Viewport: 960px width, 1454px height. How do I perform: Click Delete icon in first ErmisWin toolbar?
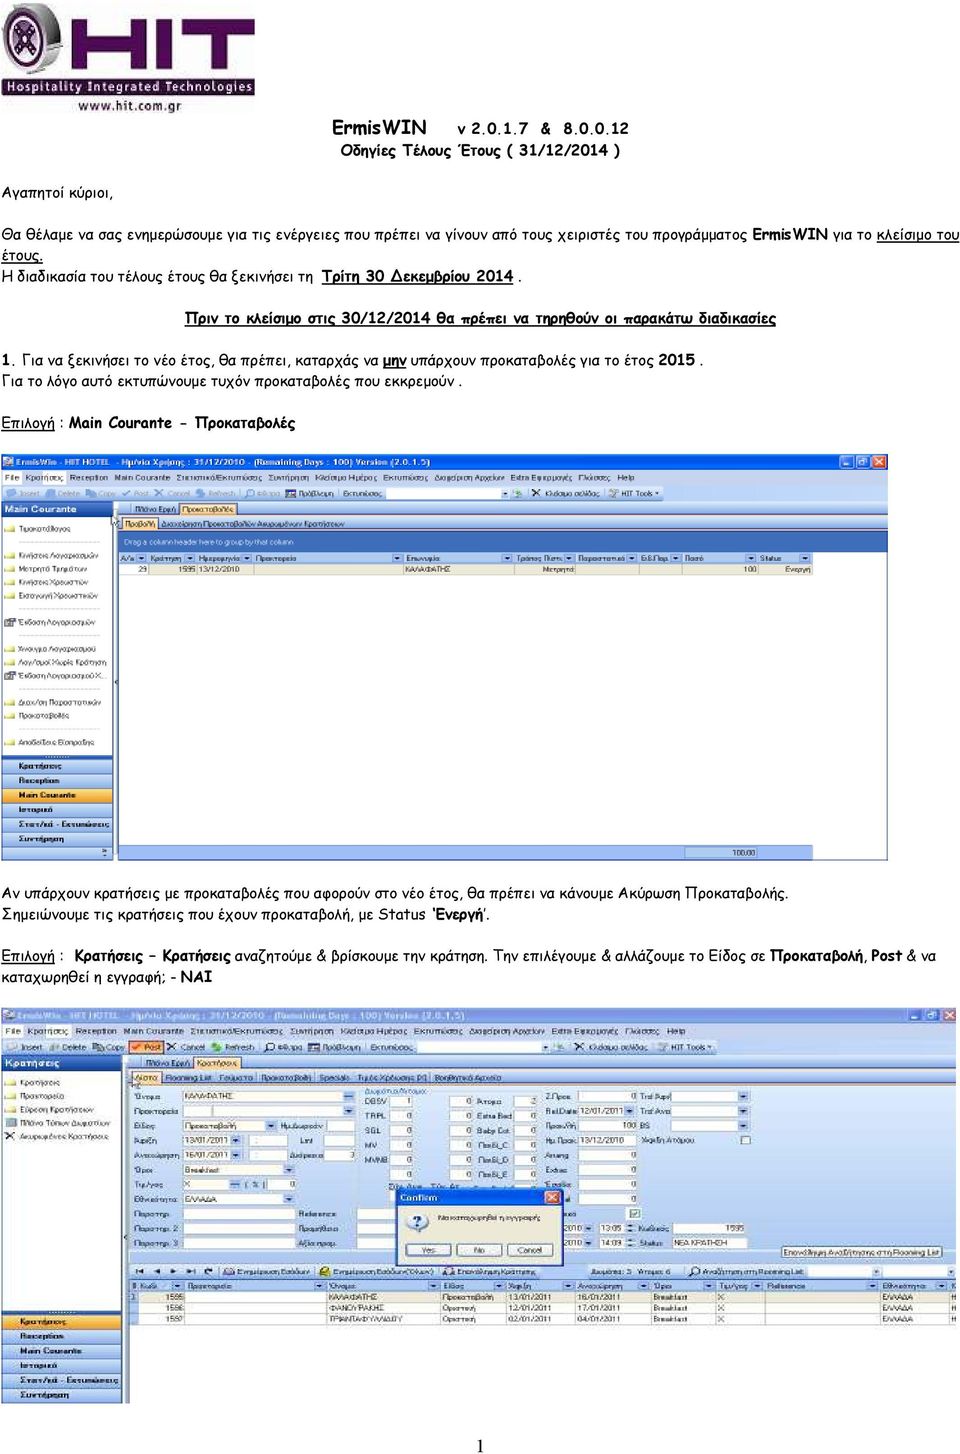click(x=63, y=493)
